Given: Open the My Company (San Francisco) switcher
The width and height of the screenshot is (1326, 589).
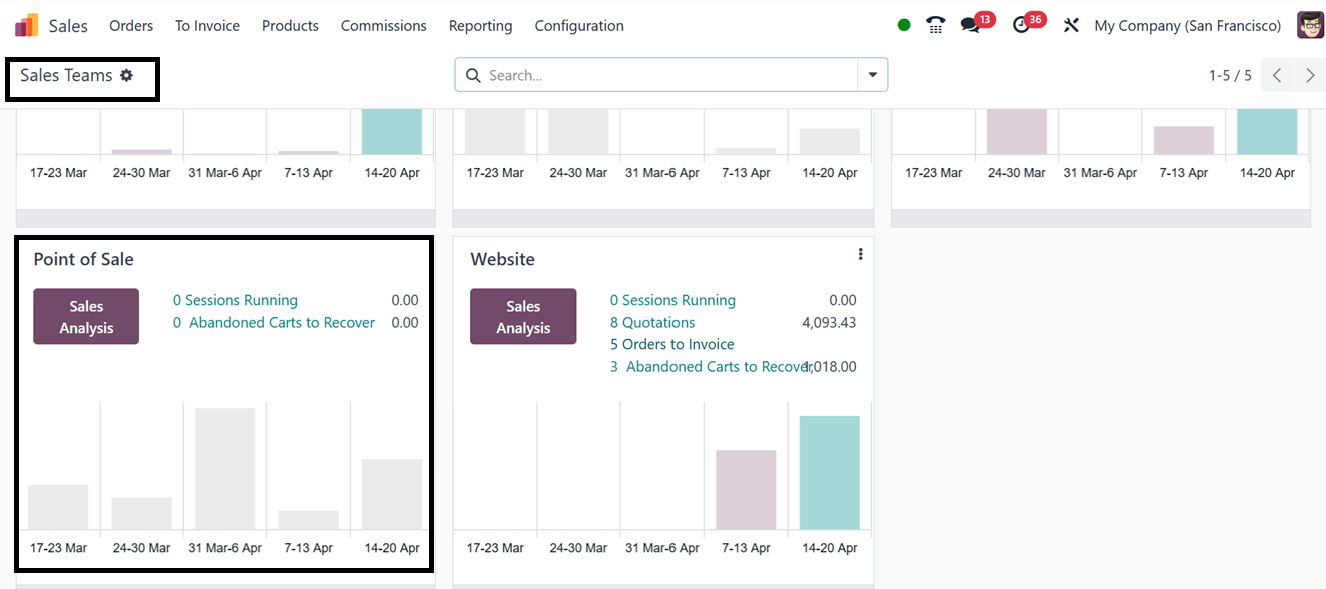Looking at the screenshot, I should click(1187, 26).
